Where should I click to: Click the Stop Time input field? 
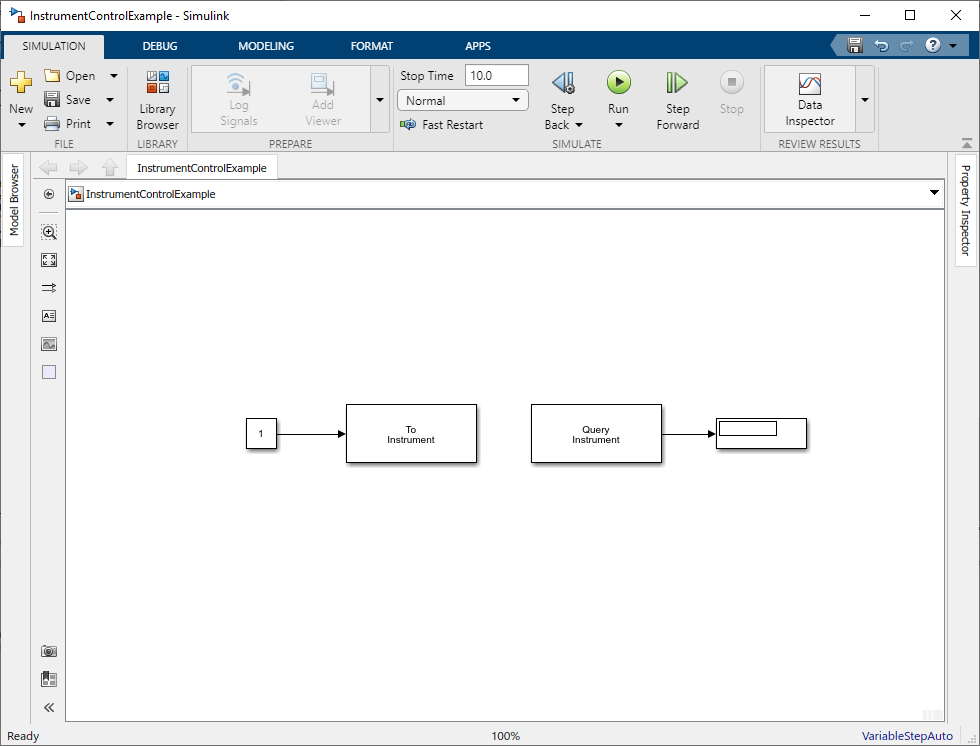click(497, 76)
